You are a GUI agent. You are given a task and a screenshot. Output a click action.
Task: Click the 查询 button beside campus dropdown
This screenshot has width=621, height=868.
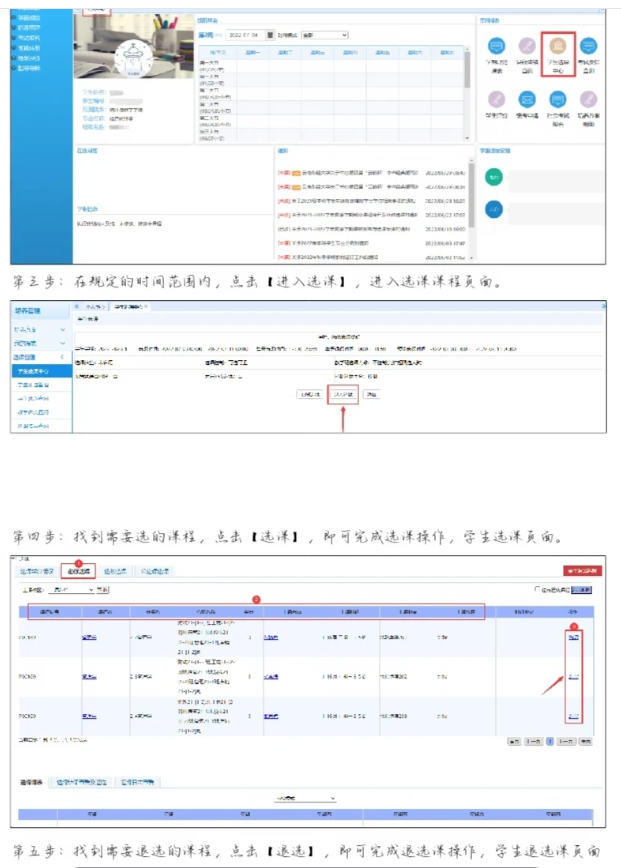click(x=103, y=590)
